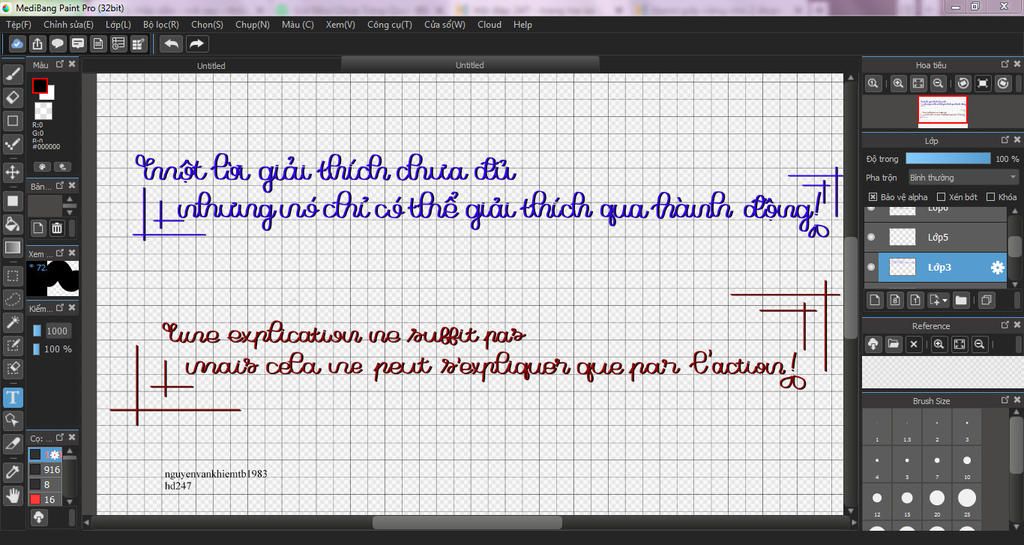
Task: Select the Fill rectangle tool
Action: (x=12, y=201)
